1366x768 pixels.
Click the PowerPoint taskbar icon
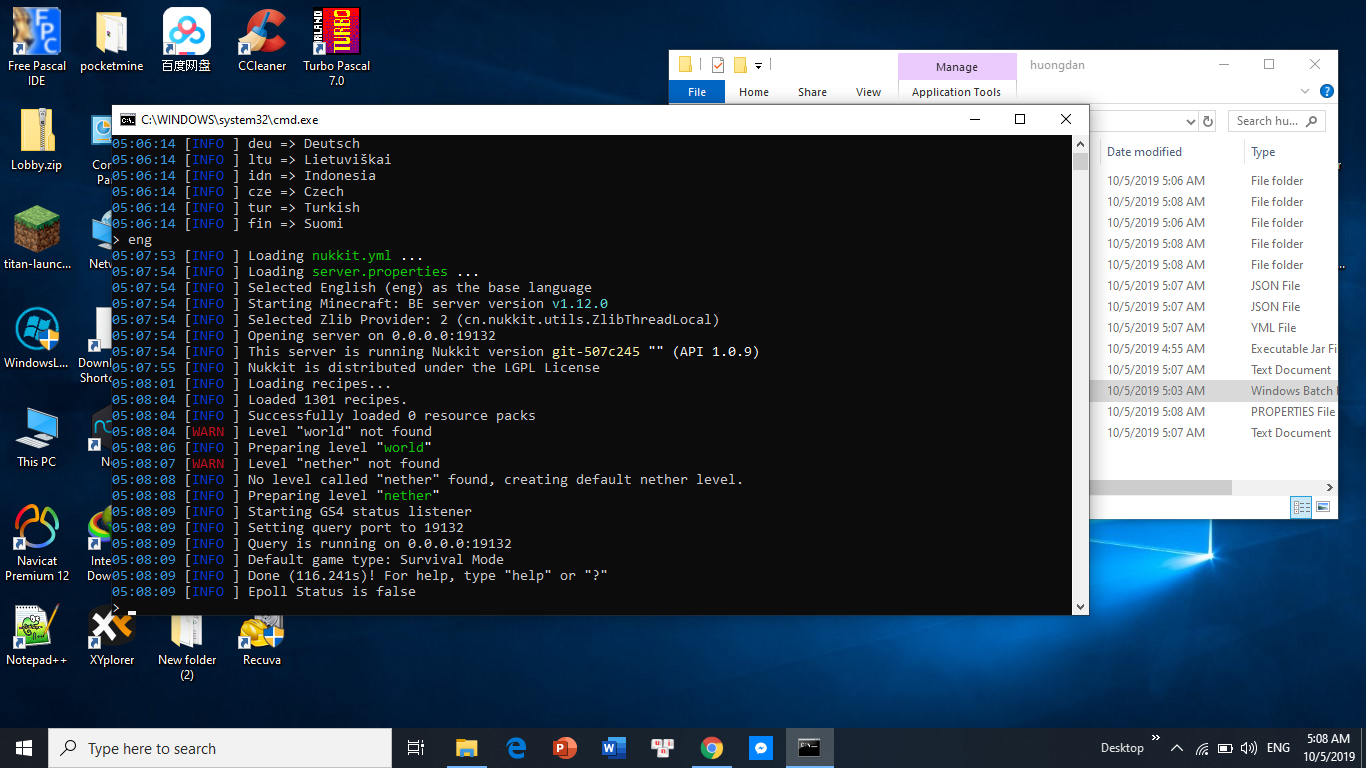tap(565, 748)
